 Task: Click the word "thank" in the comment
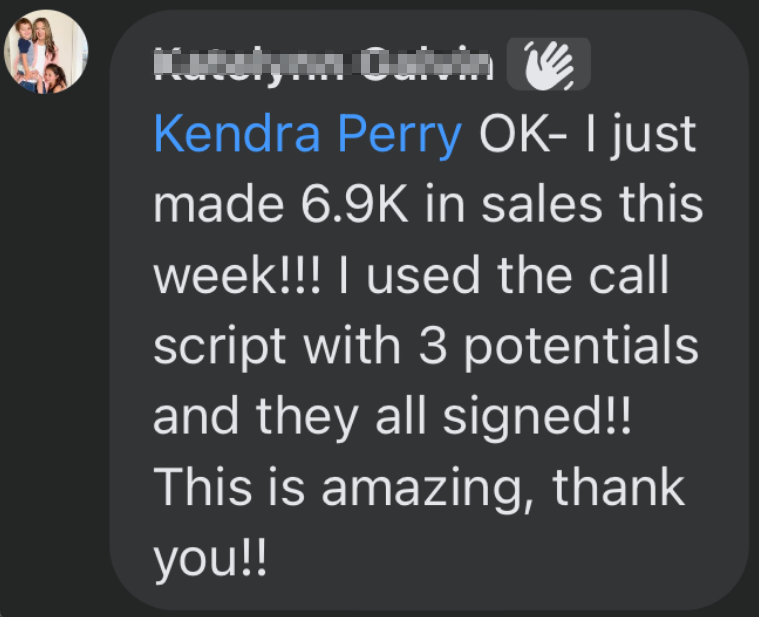618,487
